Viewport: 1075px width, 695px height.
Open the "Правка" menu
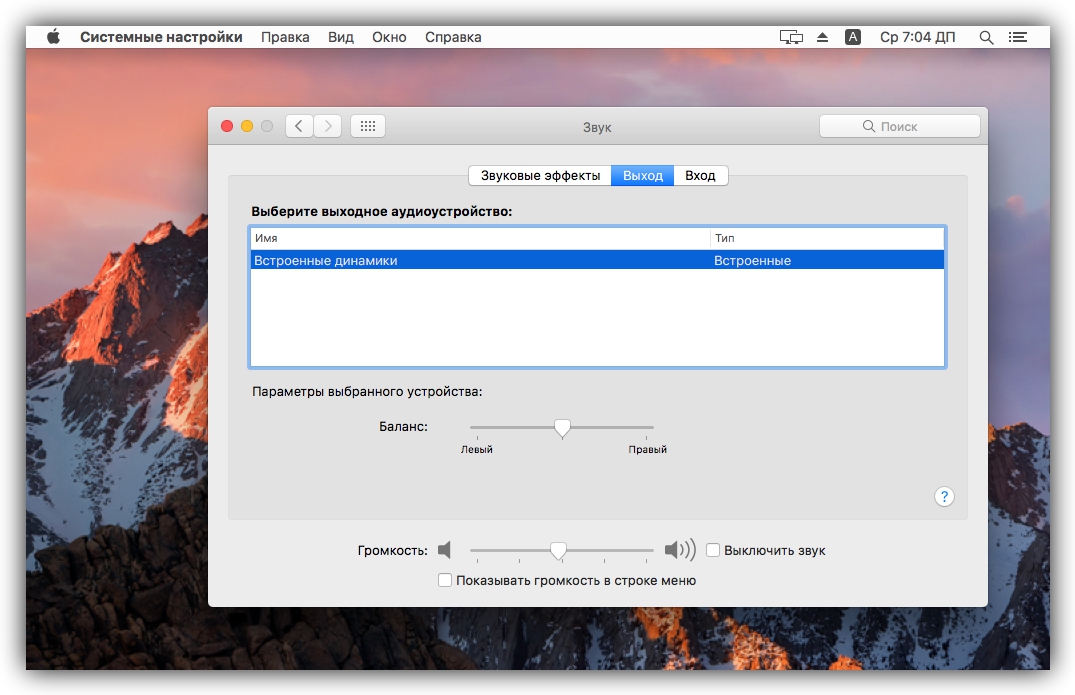(284, 37)
